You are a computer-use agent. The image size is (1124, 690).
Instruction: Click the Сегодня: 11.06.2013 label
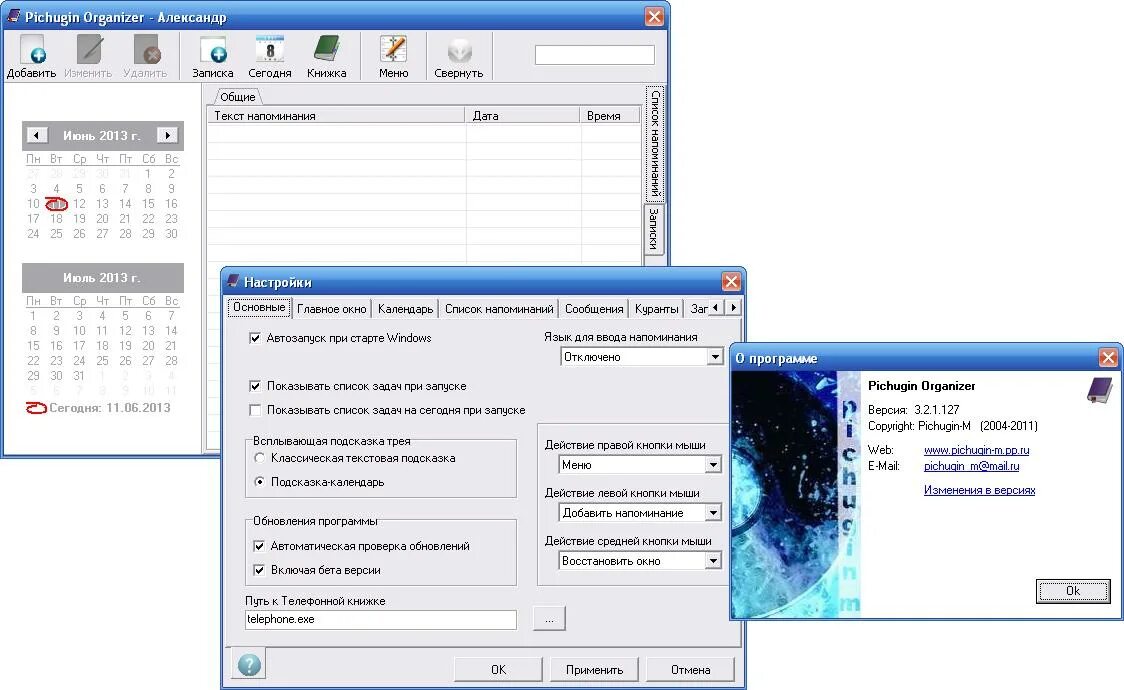110,408
